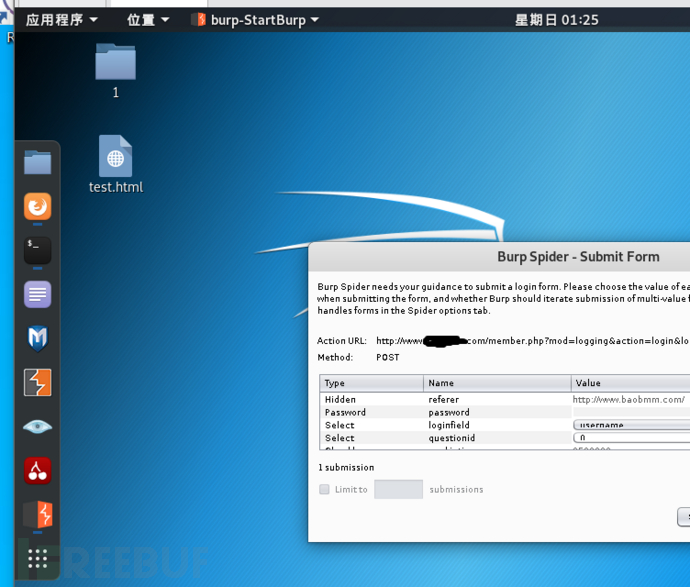
Task: Expand the questionid value dropdown
Action: point(630,438)
